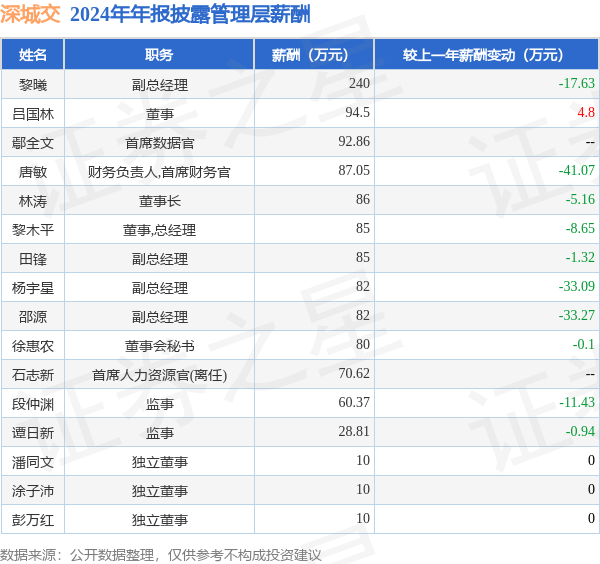Click 董事 in 吕国林's row
The width and height of the screenshot is (600, 564).
tap(160, 114)
